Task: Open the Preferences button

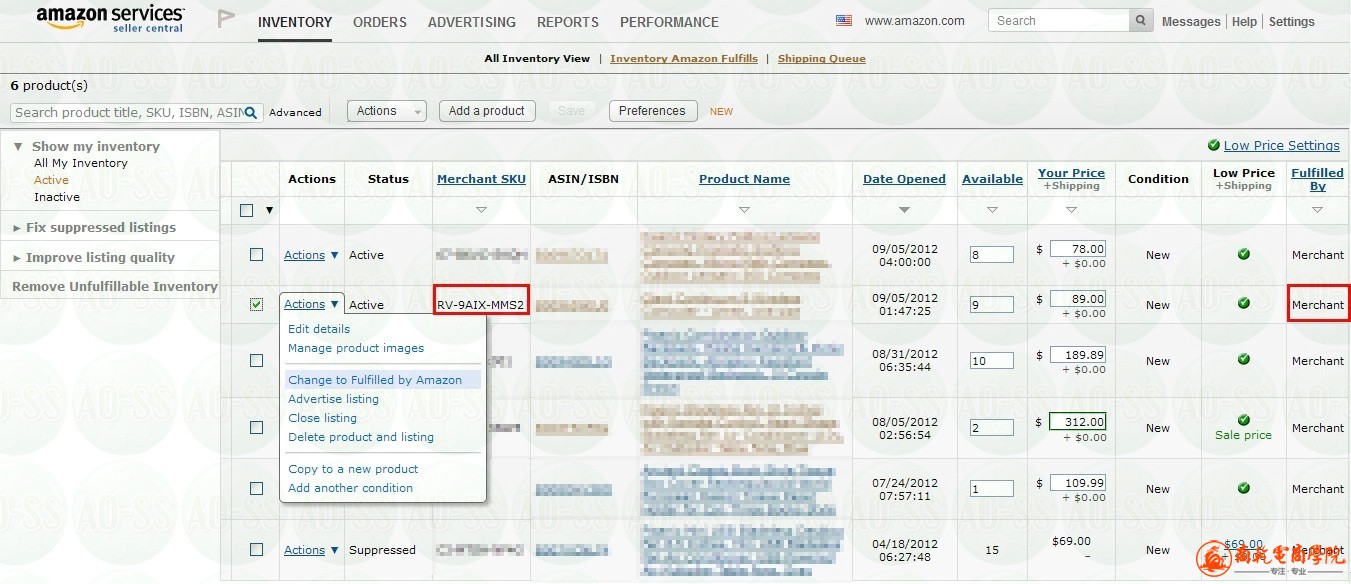Action: tap(652, 111)
